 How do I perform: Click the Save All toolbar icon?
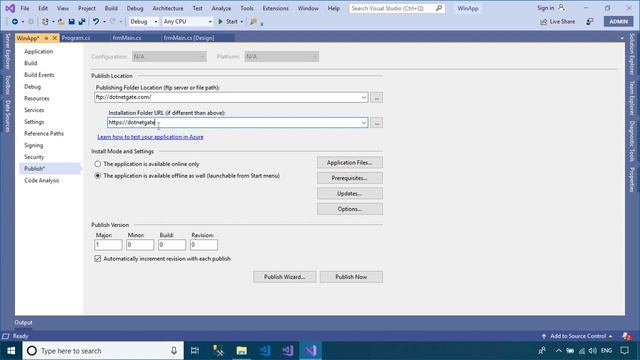point(82,22)
